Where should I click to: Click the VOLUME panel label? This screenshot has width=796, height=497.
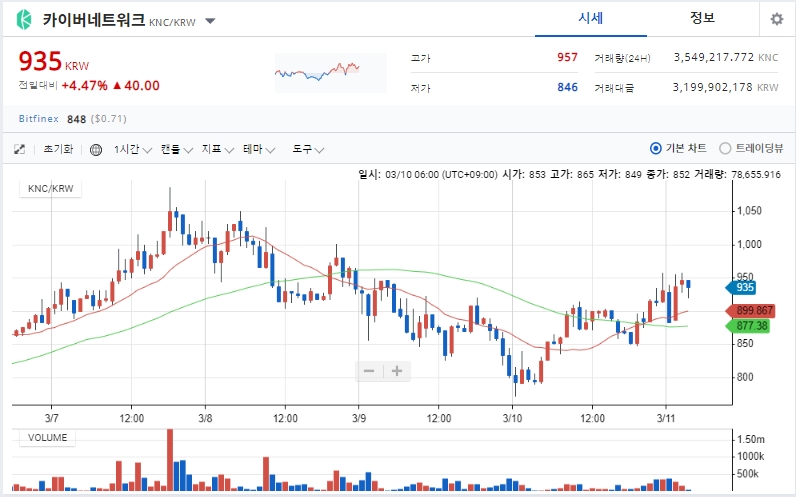click(47, 438)
